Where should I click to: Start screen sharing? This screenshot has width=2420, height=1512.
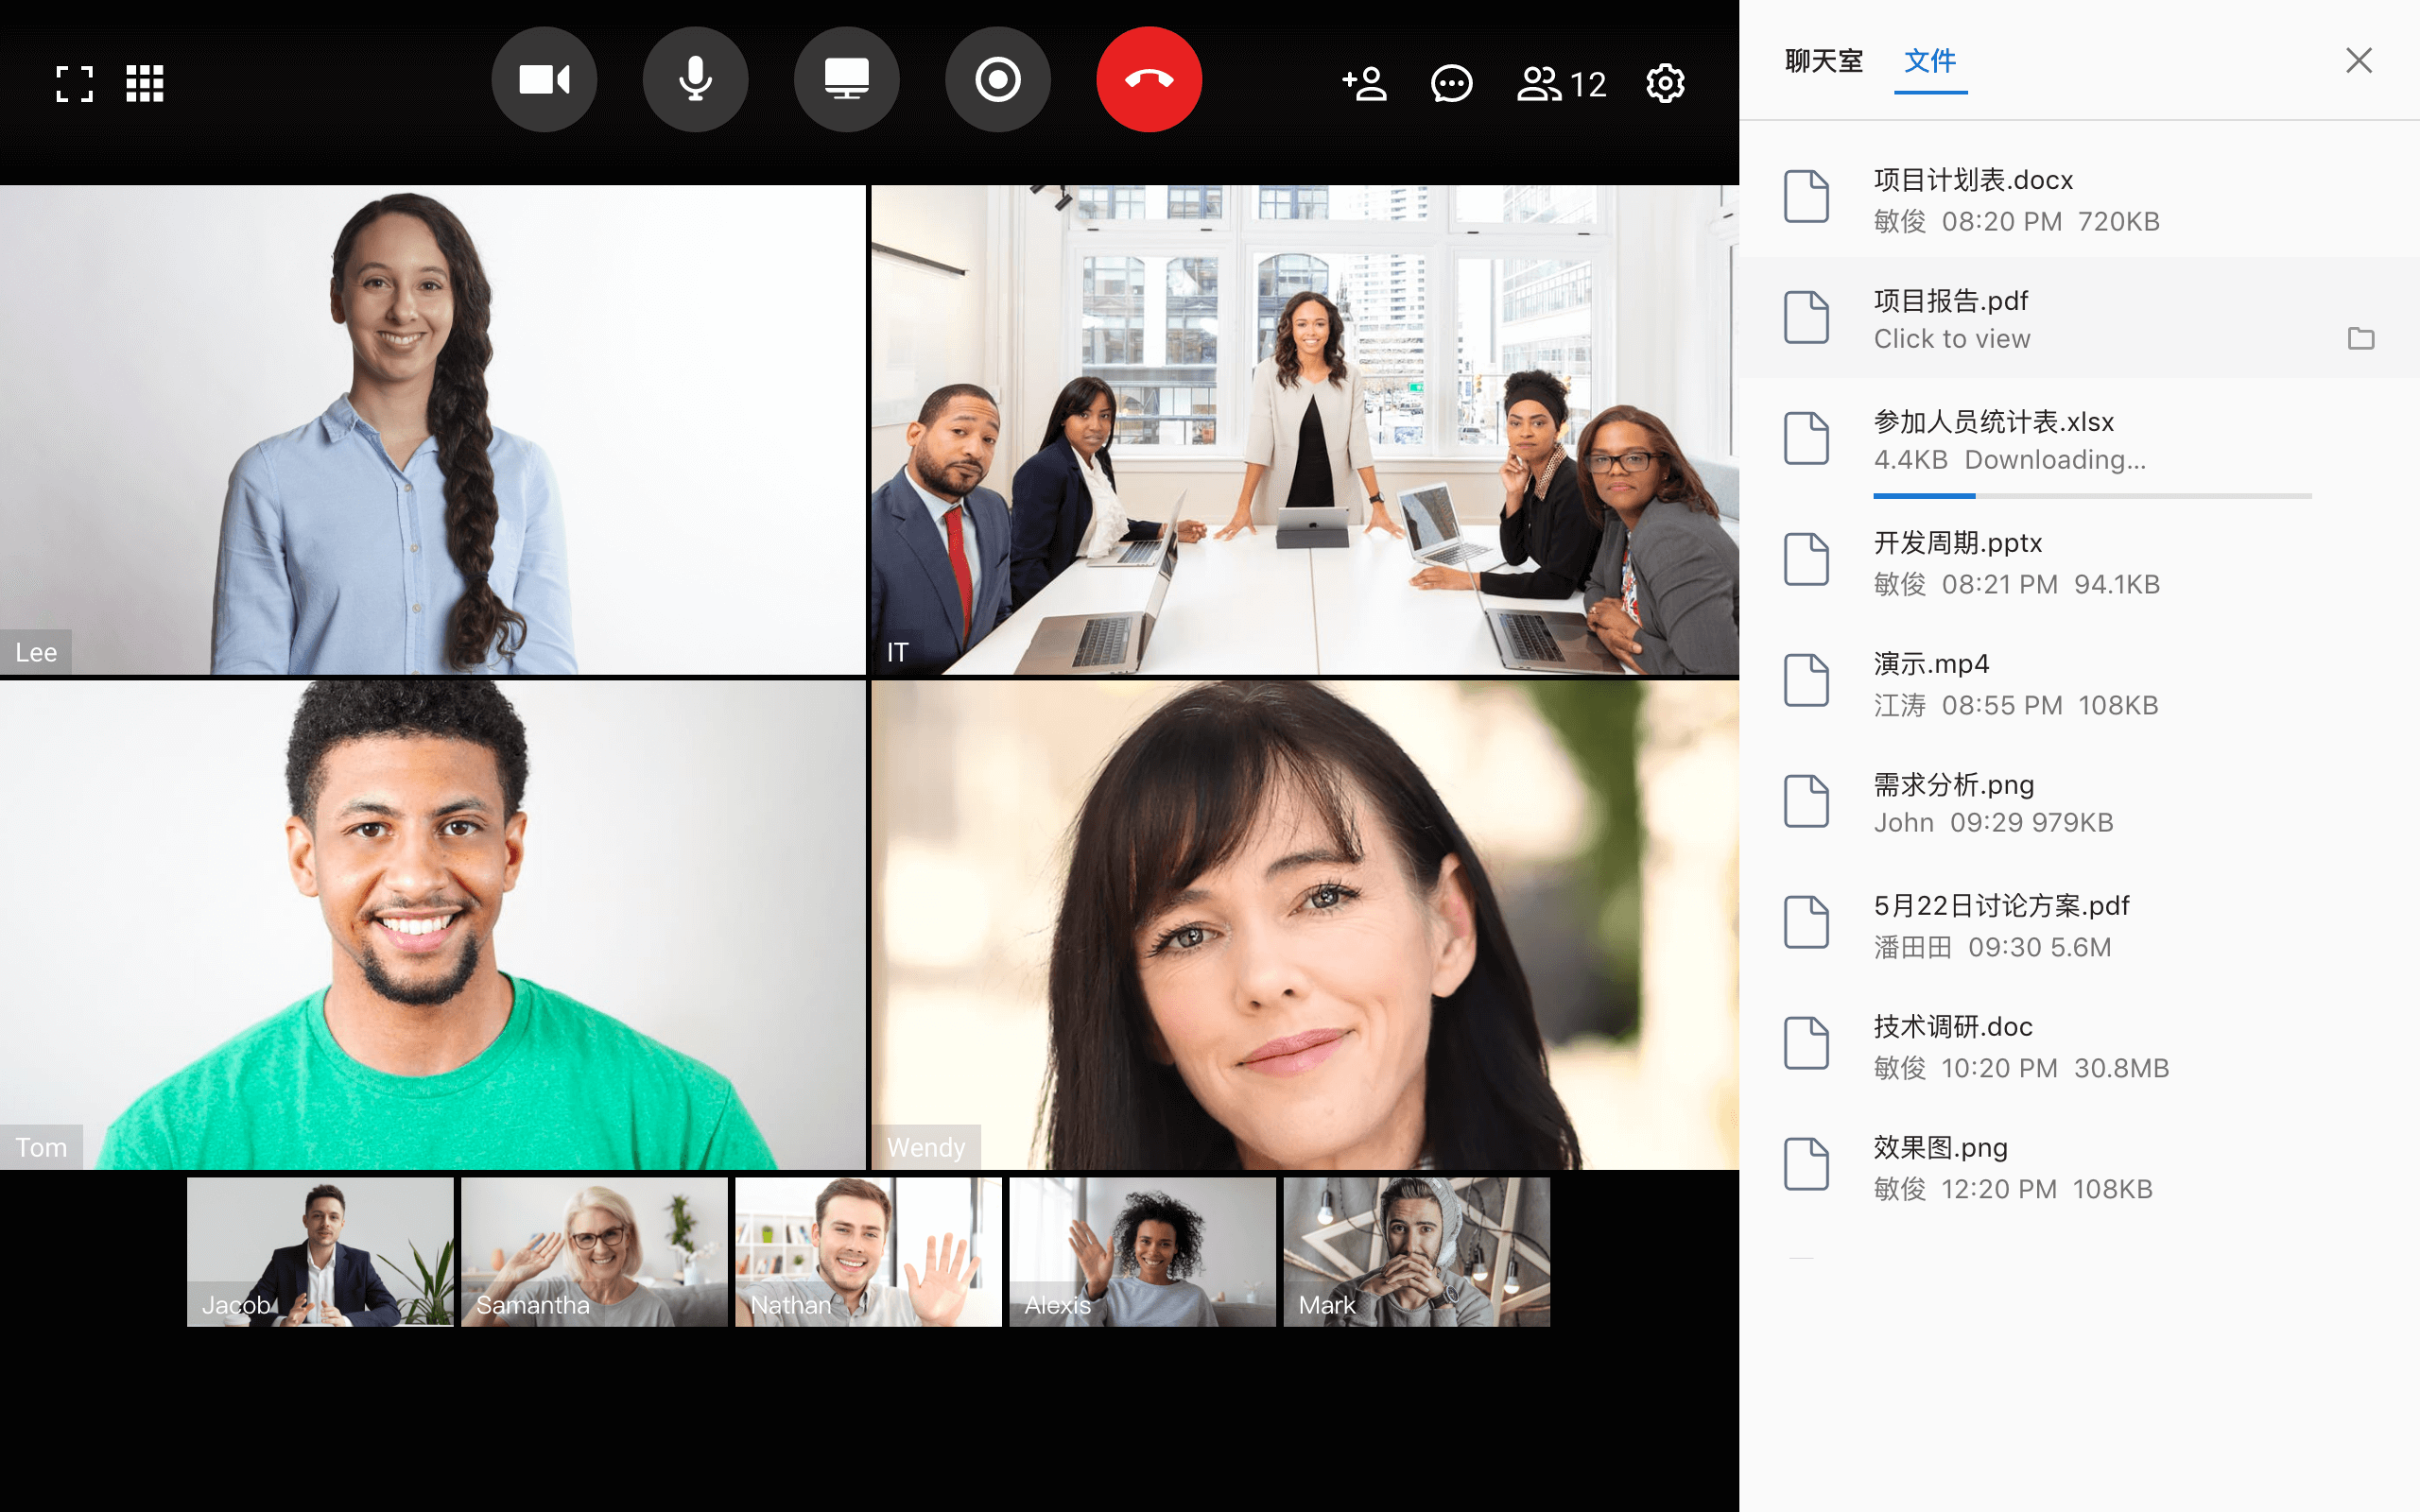[x=846, y=80]
